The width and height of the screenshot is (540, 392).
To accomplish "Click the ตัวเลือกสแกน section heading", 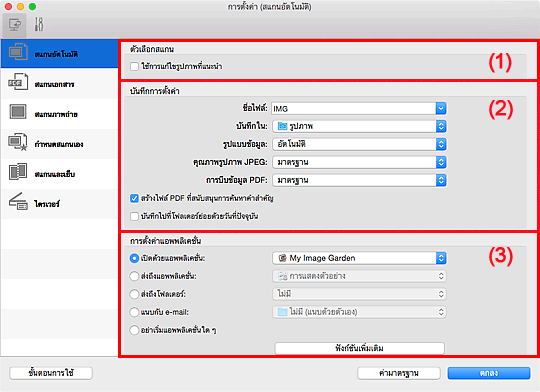I will coord(152,49).
